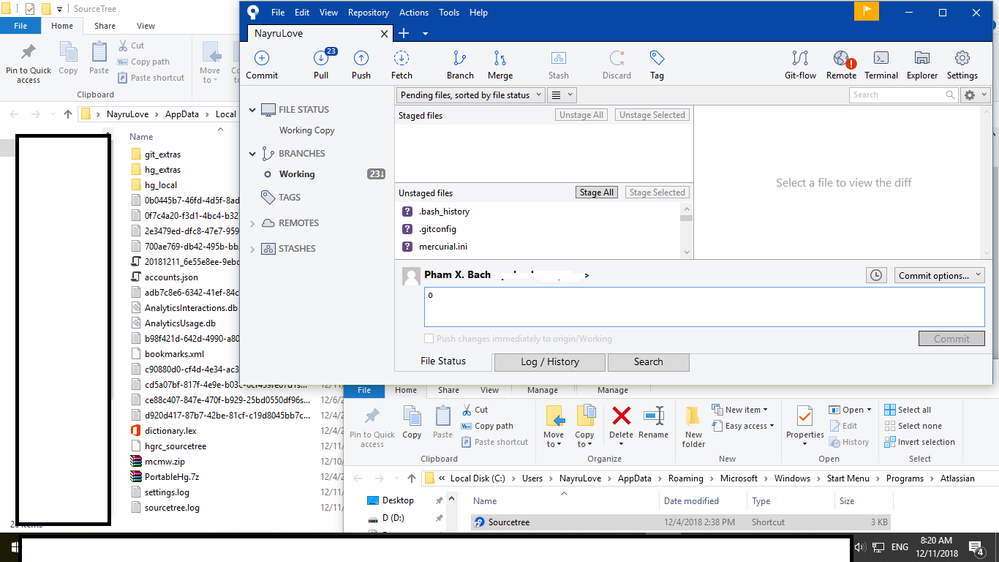The height and width of the screenshot is (562, 999).
Task: Select the .gitconfig unstaged file
Action: pos(437,229)
